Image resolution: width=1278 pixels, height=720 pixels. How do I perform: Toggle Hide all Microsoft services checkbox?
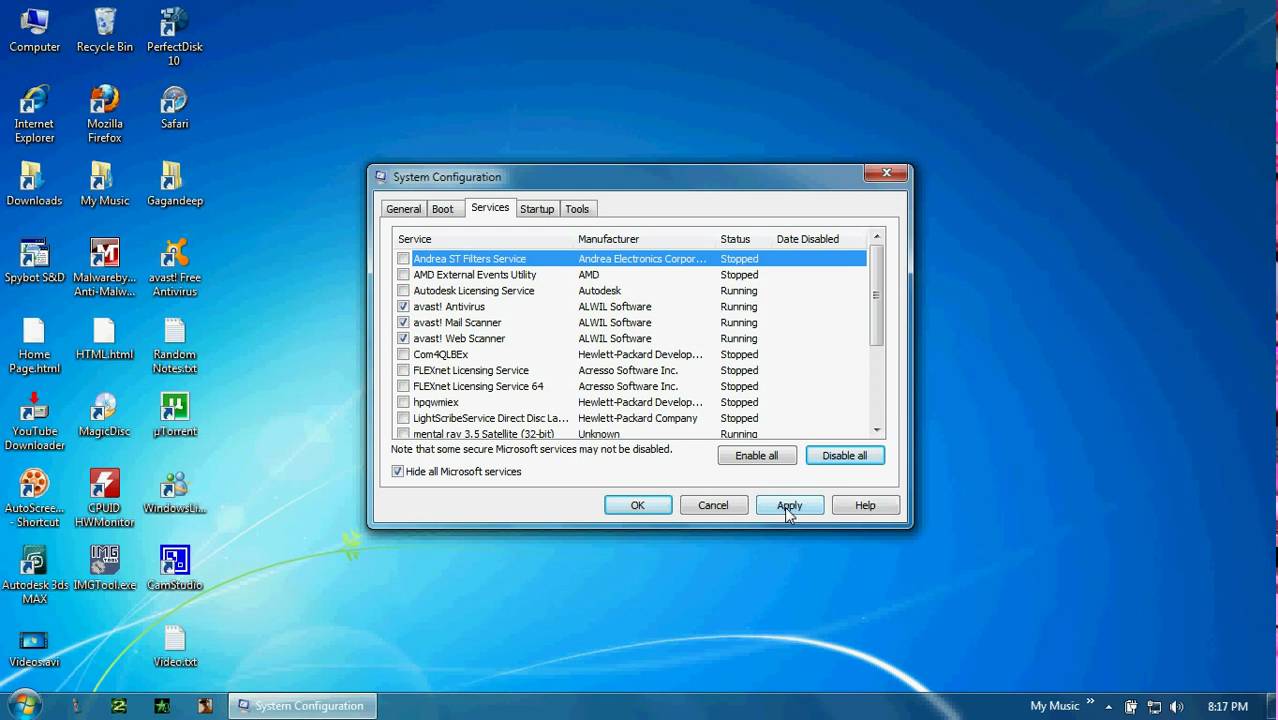click(x=398, y=472)
